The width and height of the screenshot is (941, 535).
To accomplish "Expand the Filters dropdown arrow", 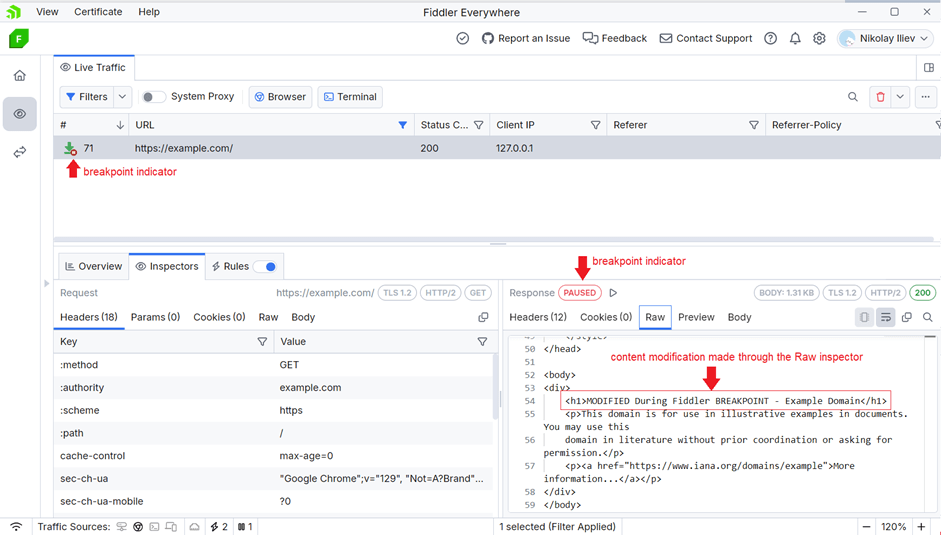I will point(122,97).
